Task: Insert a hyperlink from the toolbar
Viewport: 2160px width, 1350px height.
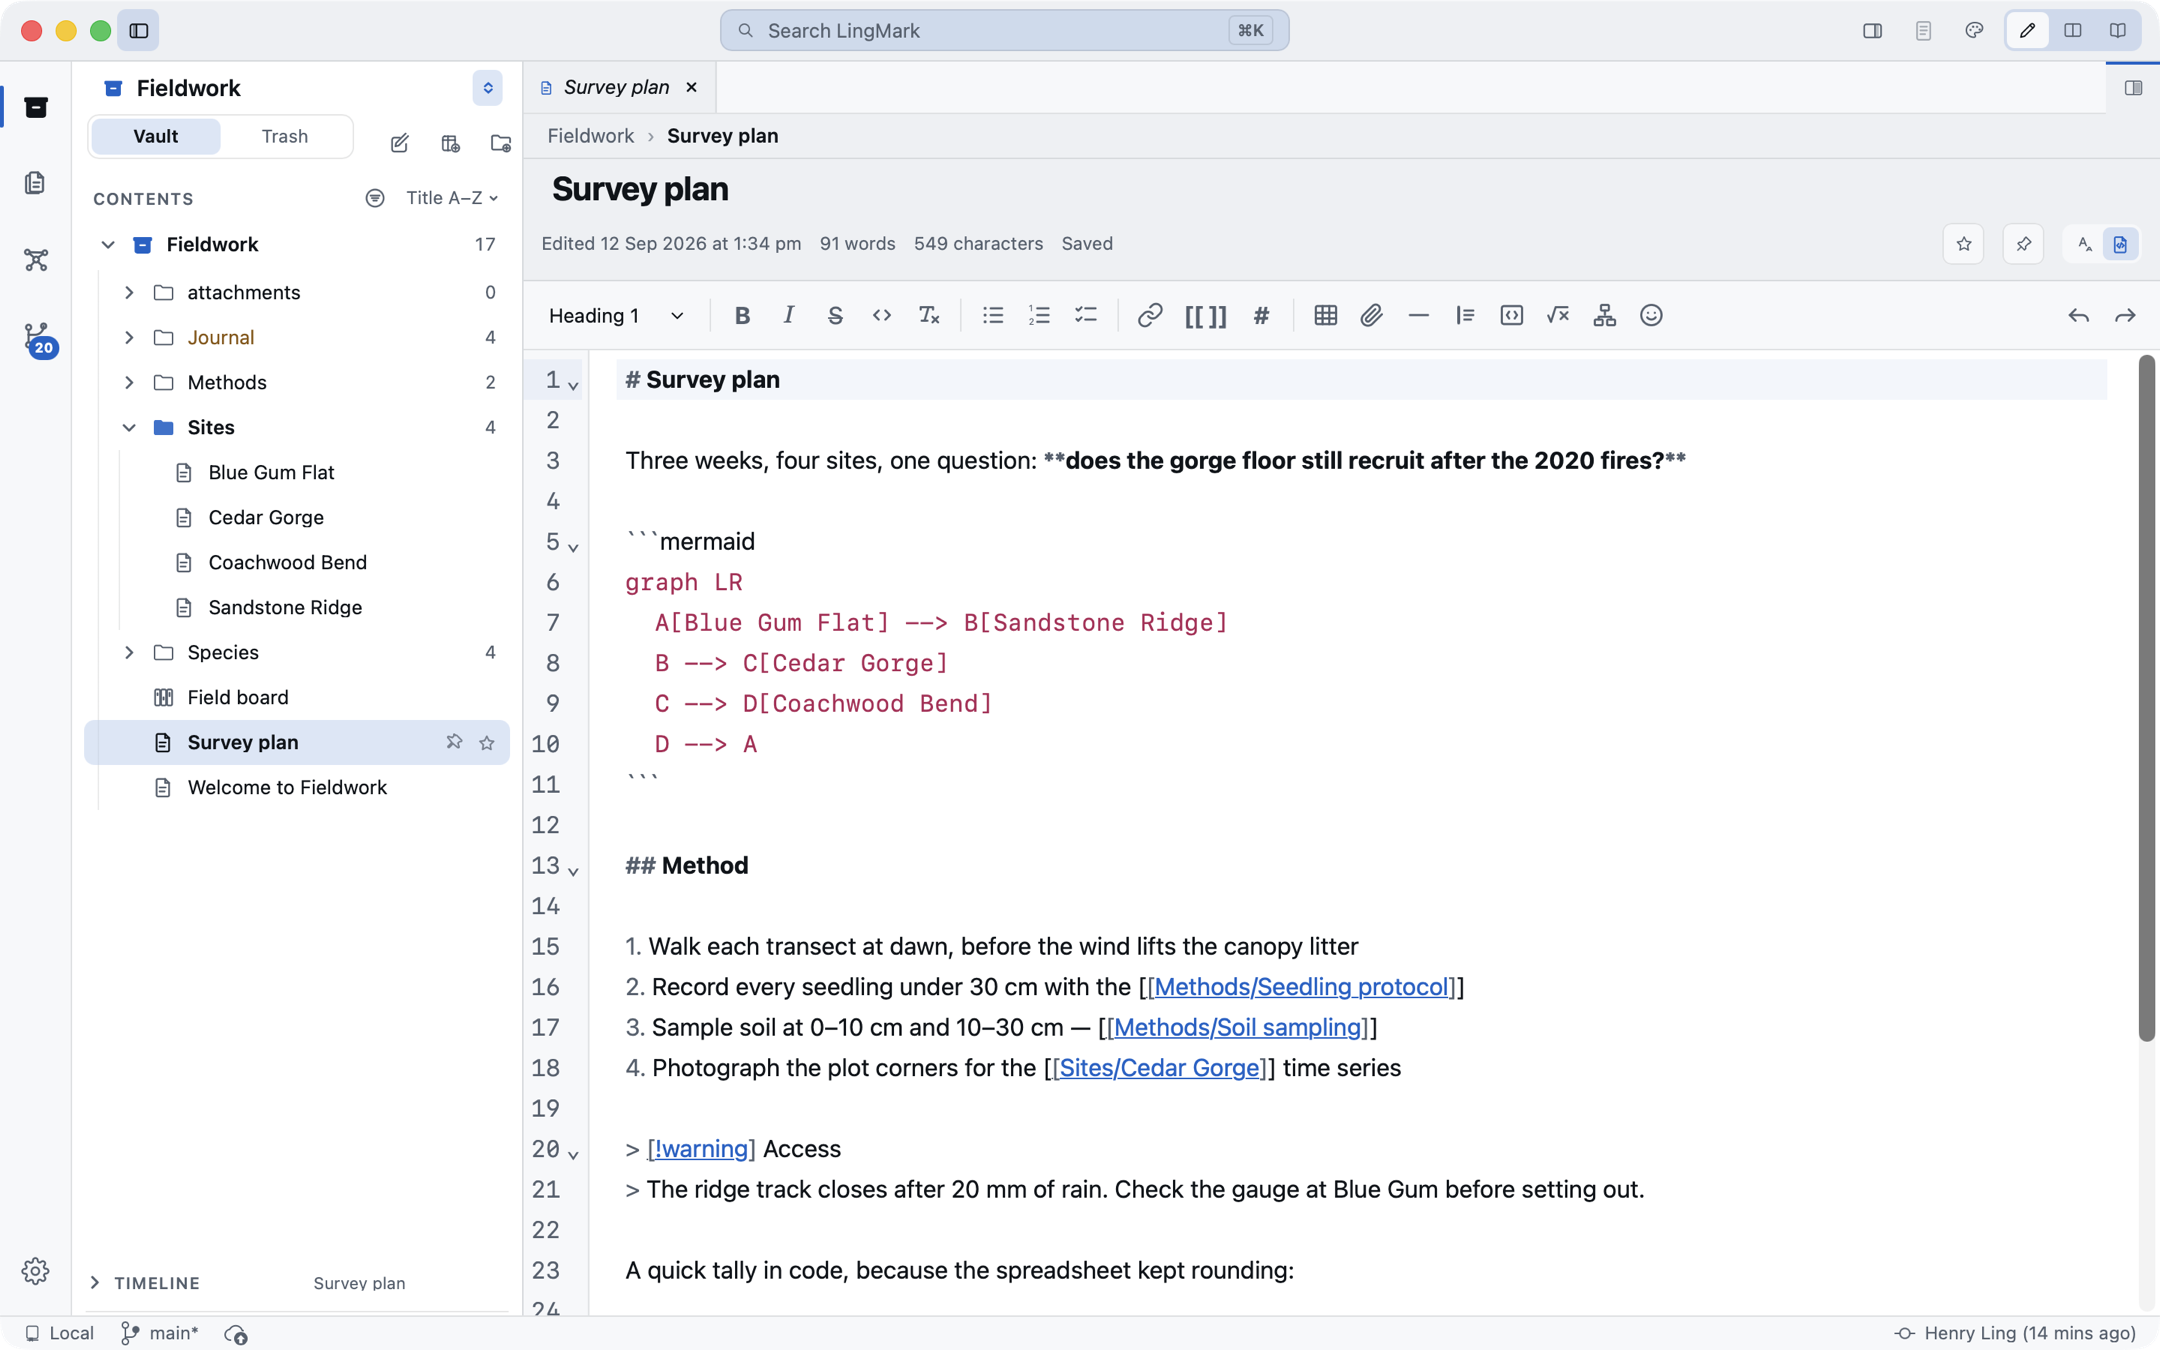Action: [1150, 316]
